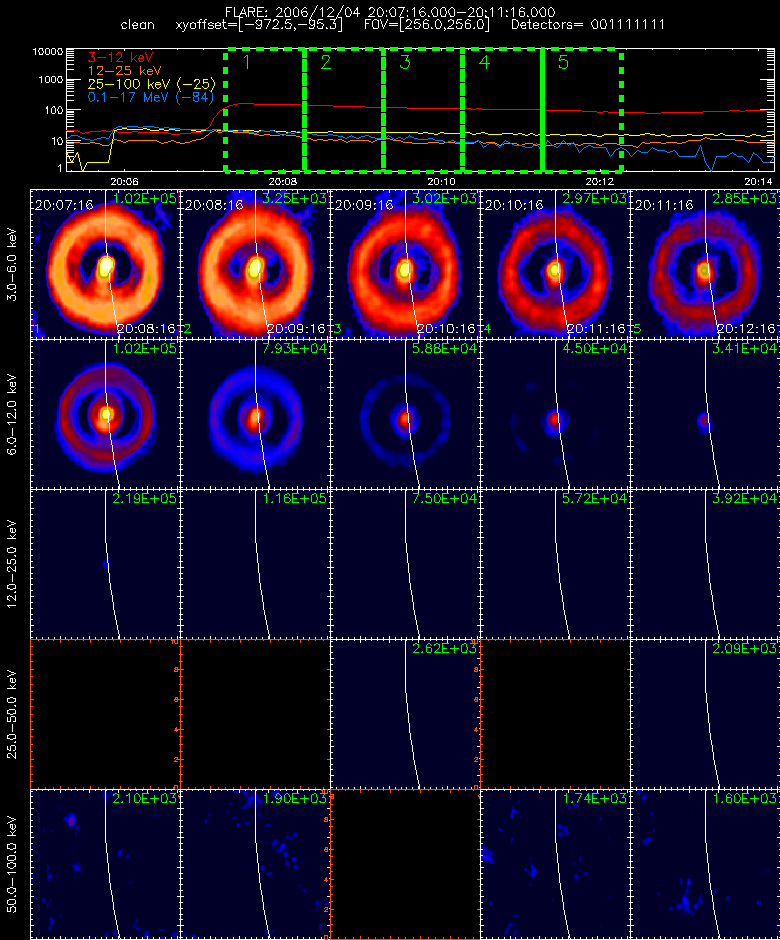Select the 25.0-50.0 keV image labeled 2.09E+03
This screenshot has height=940, width=780.
pyautogui.click(x=705, y=714)
